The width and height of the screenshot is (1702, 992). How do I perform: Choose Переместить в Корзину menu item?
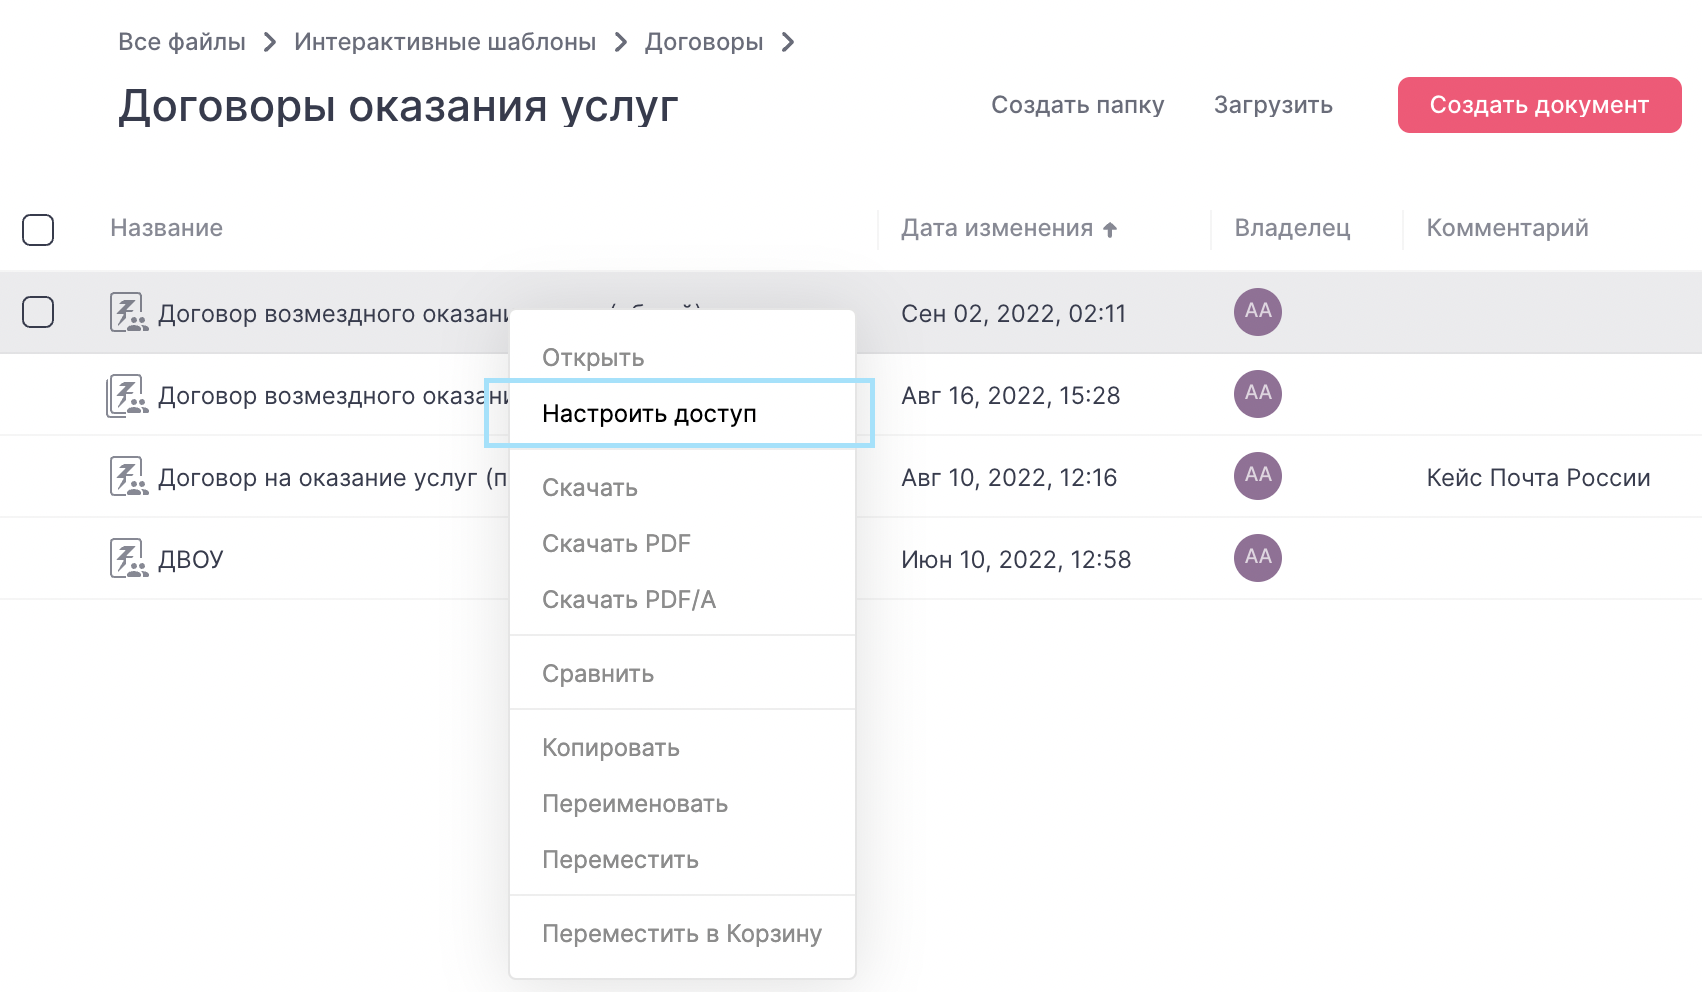[x=681, y=934]
